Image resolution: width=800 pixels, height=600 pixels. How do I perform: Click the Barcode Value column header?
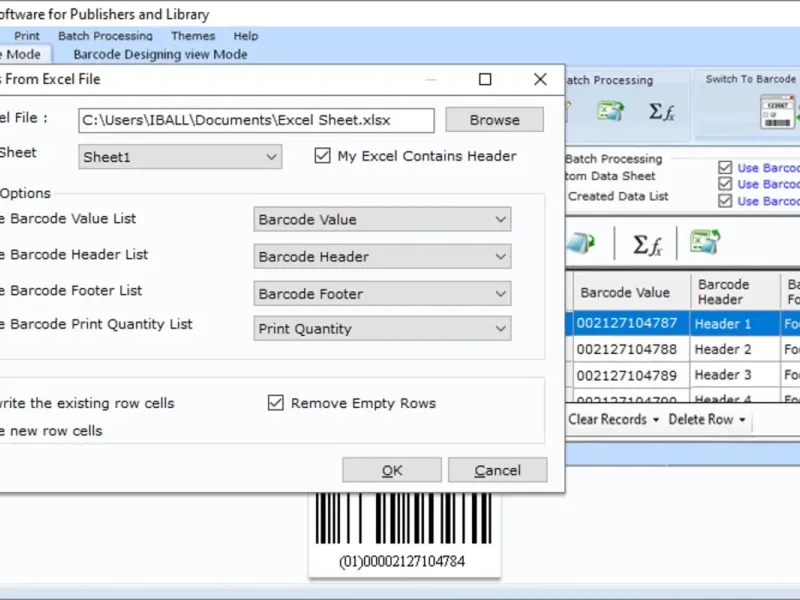pyautogui.click(x=632, y=292)
